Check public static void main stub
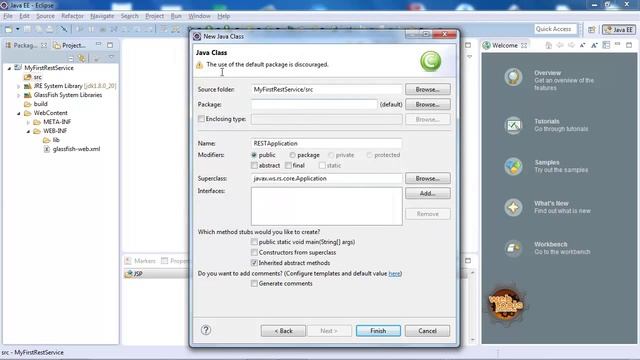Image resolution: width=640 pixels, height=360 pixels. [254, 242]
